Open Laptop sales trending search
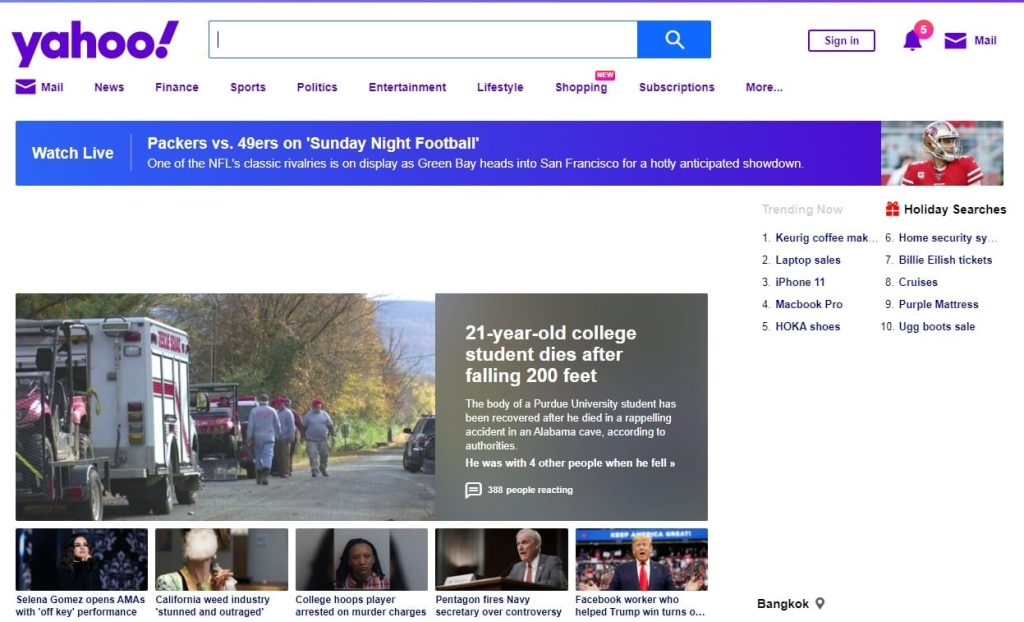1024x622 pixels. [x=808, y=260]
